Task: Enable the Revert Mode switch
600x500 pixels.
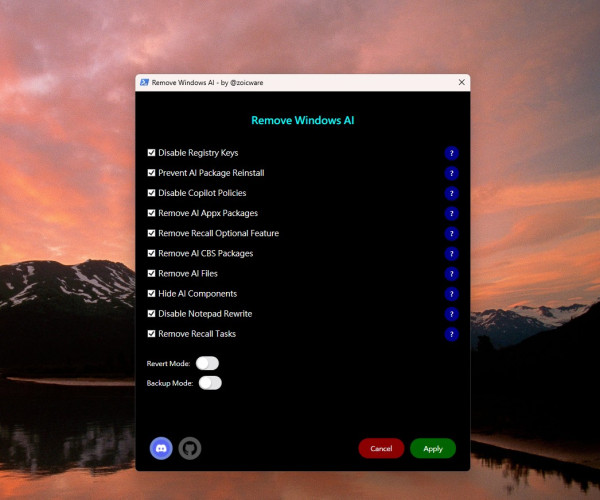Action: pos(207,363)
